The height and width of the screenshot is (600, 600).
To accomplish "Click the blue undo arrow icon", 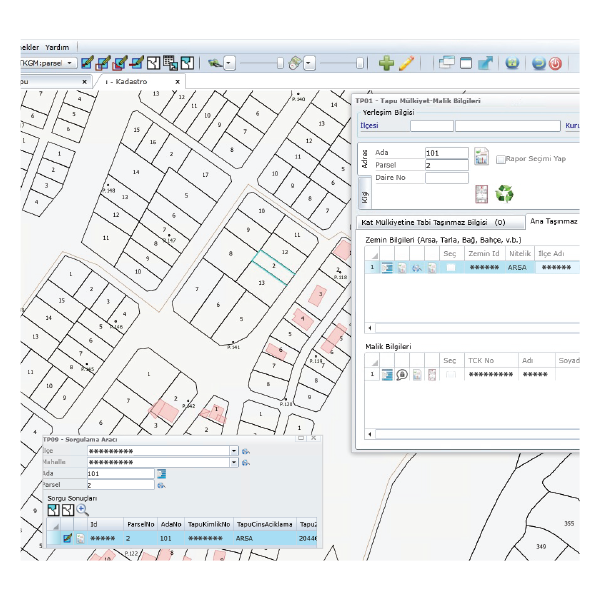I will click(x=538, y=63).
